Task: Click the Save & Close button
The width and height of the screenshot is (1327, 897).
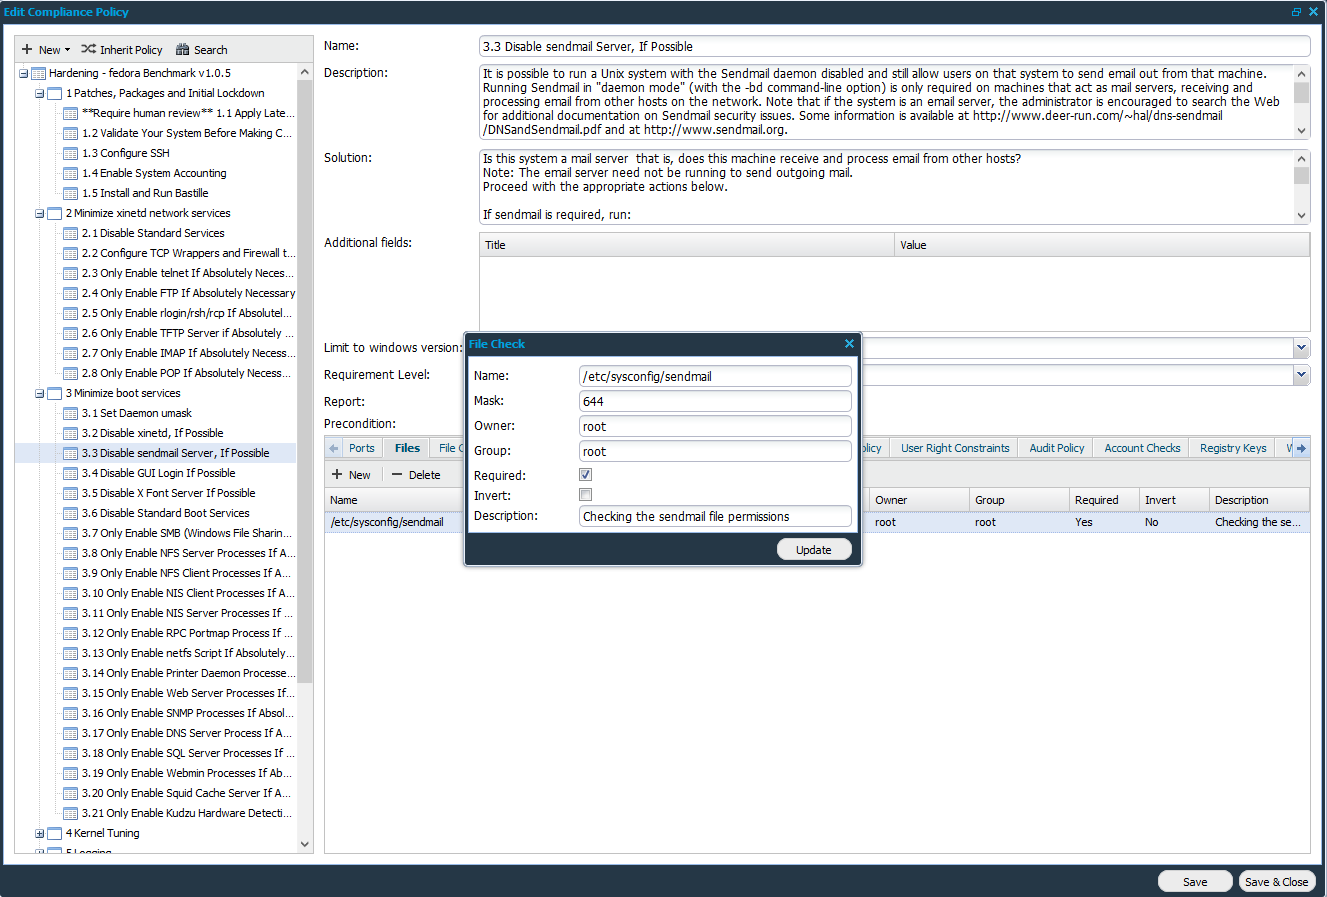Action: pos(1277,881)
